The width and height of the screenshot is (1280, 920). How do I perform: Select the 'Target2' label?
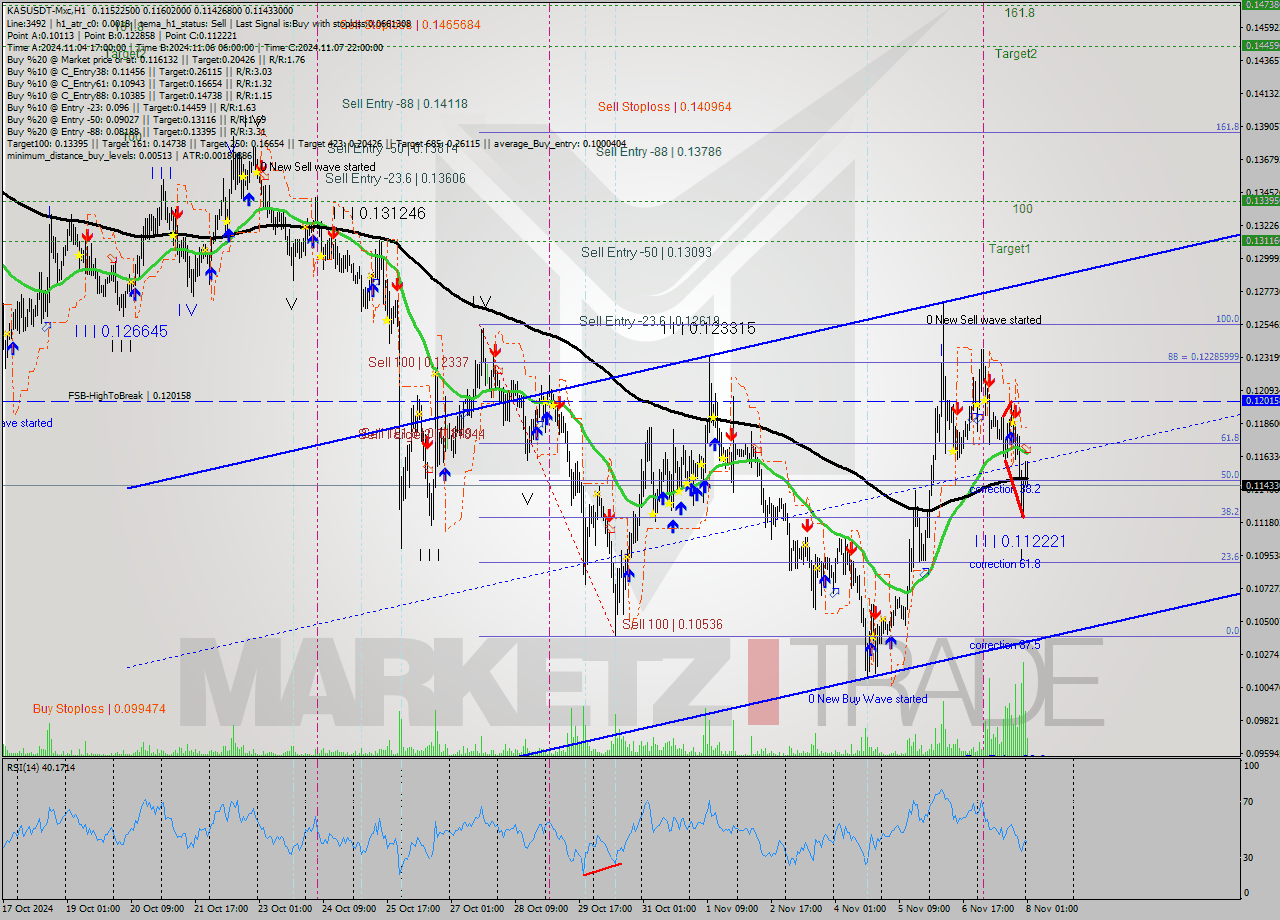[x=1016, y=54]
